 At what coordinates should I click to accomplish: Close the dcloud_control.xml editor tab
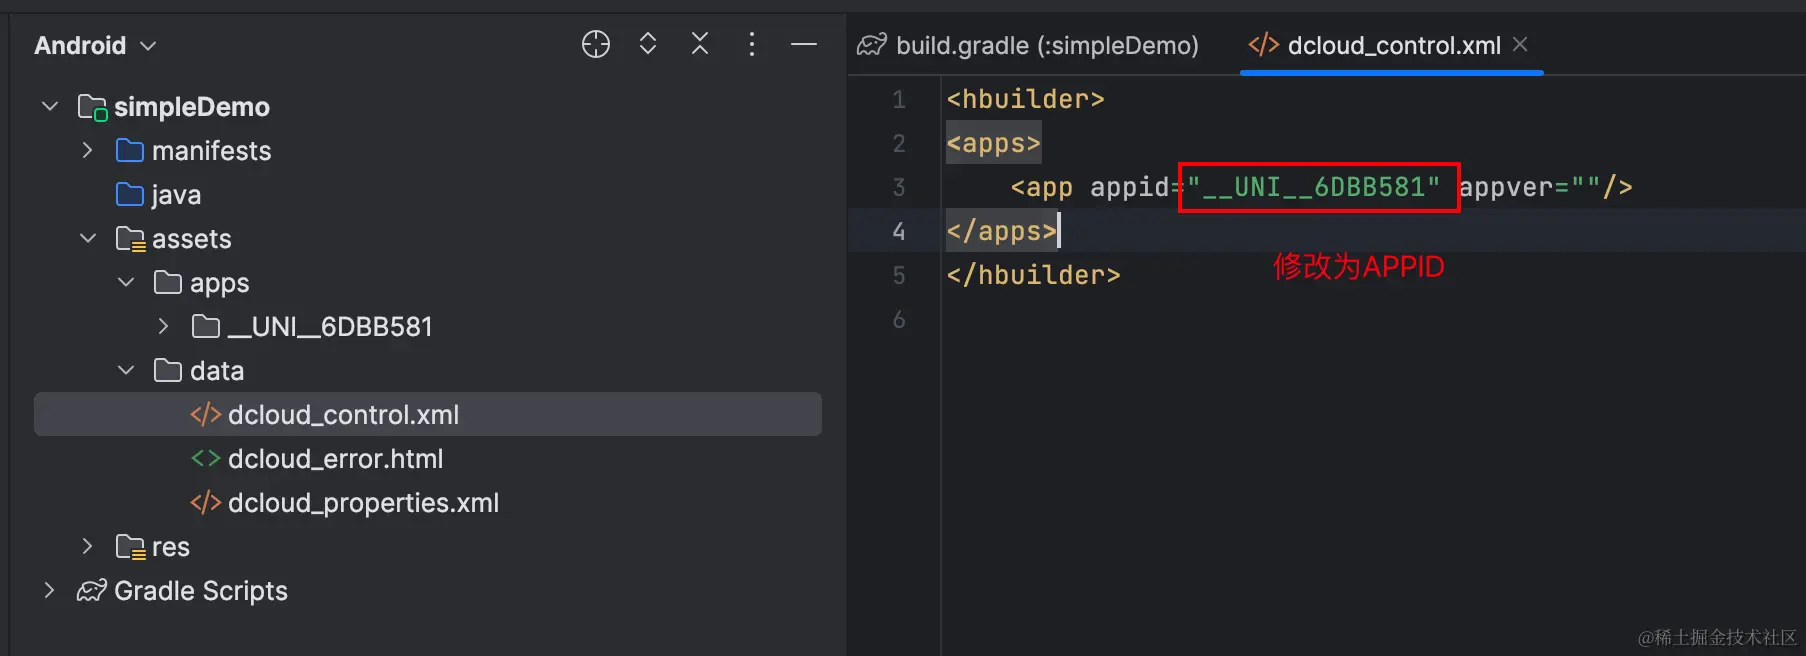1520,45
